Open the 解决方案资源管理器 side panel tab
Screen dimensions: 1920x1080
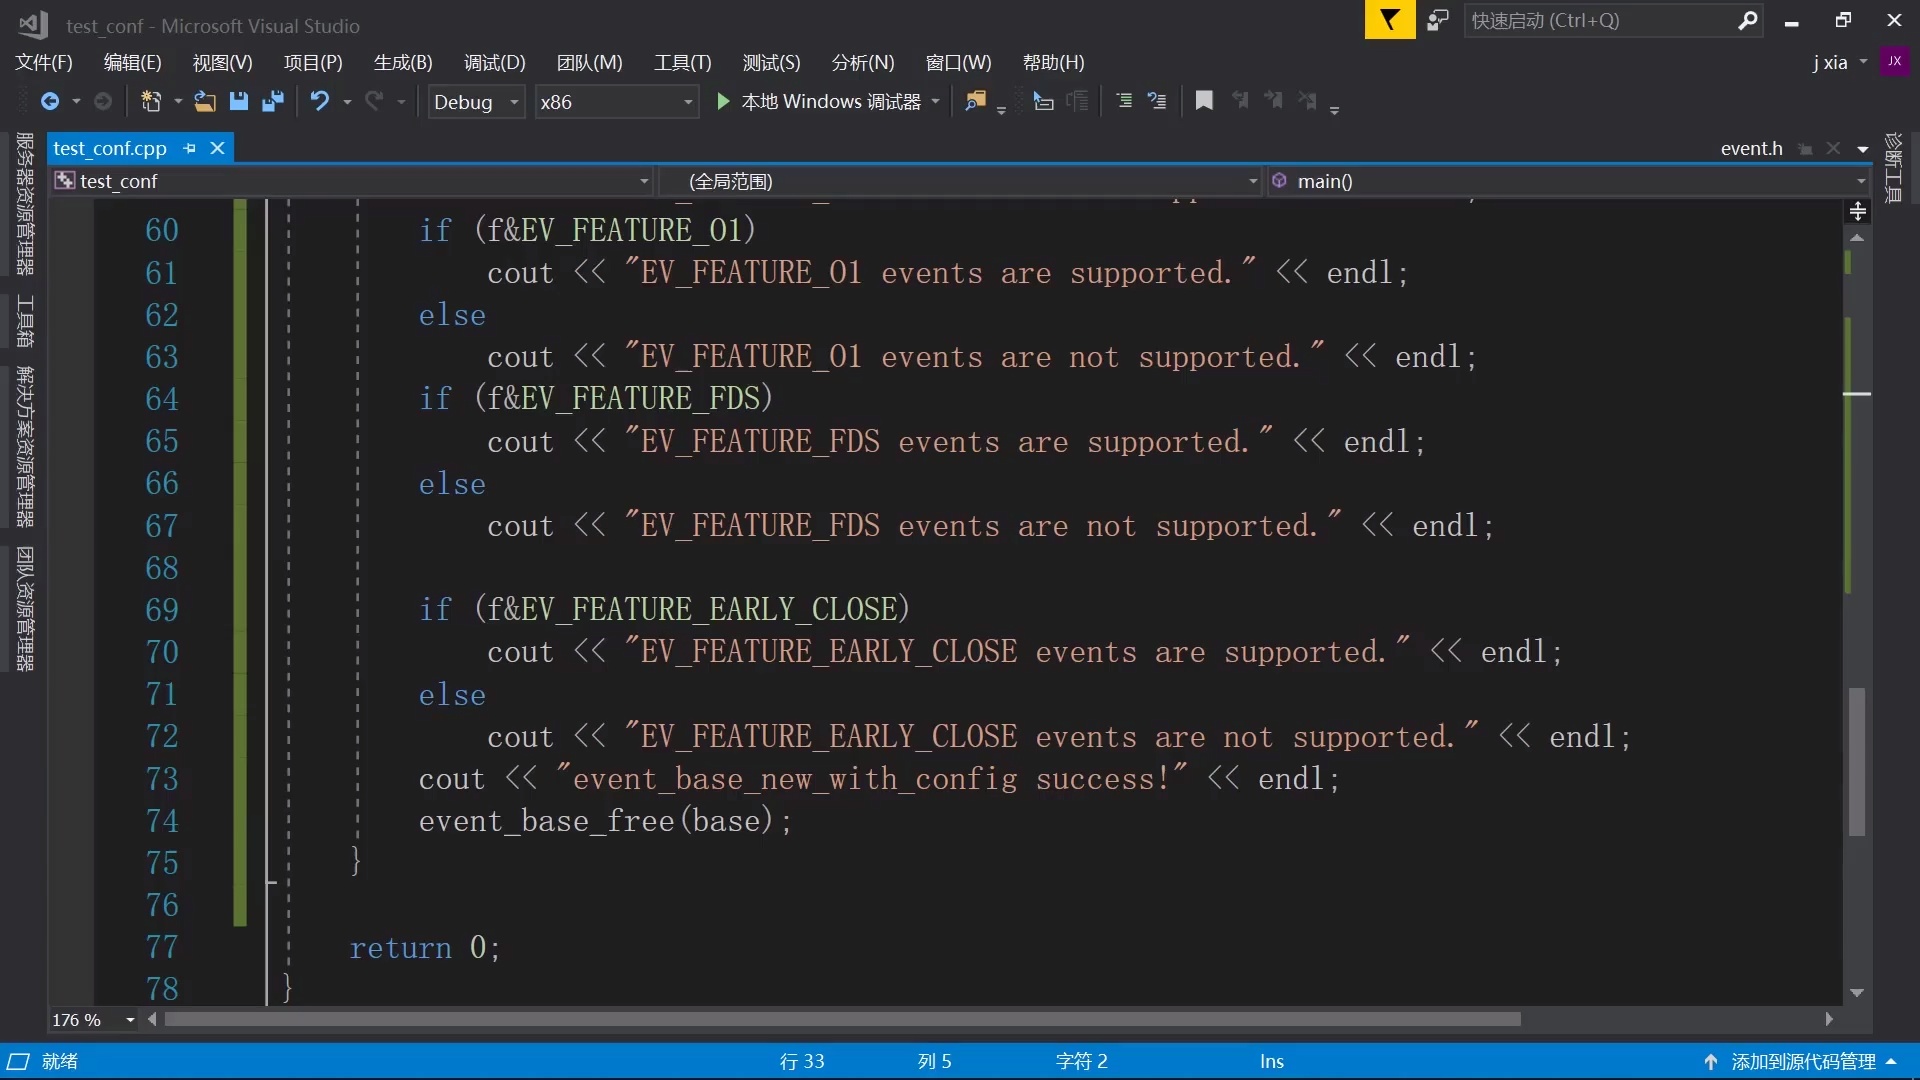[25, 447]
